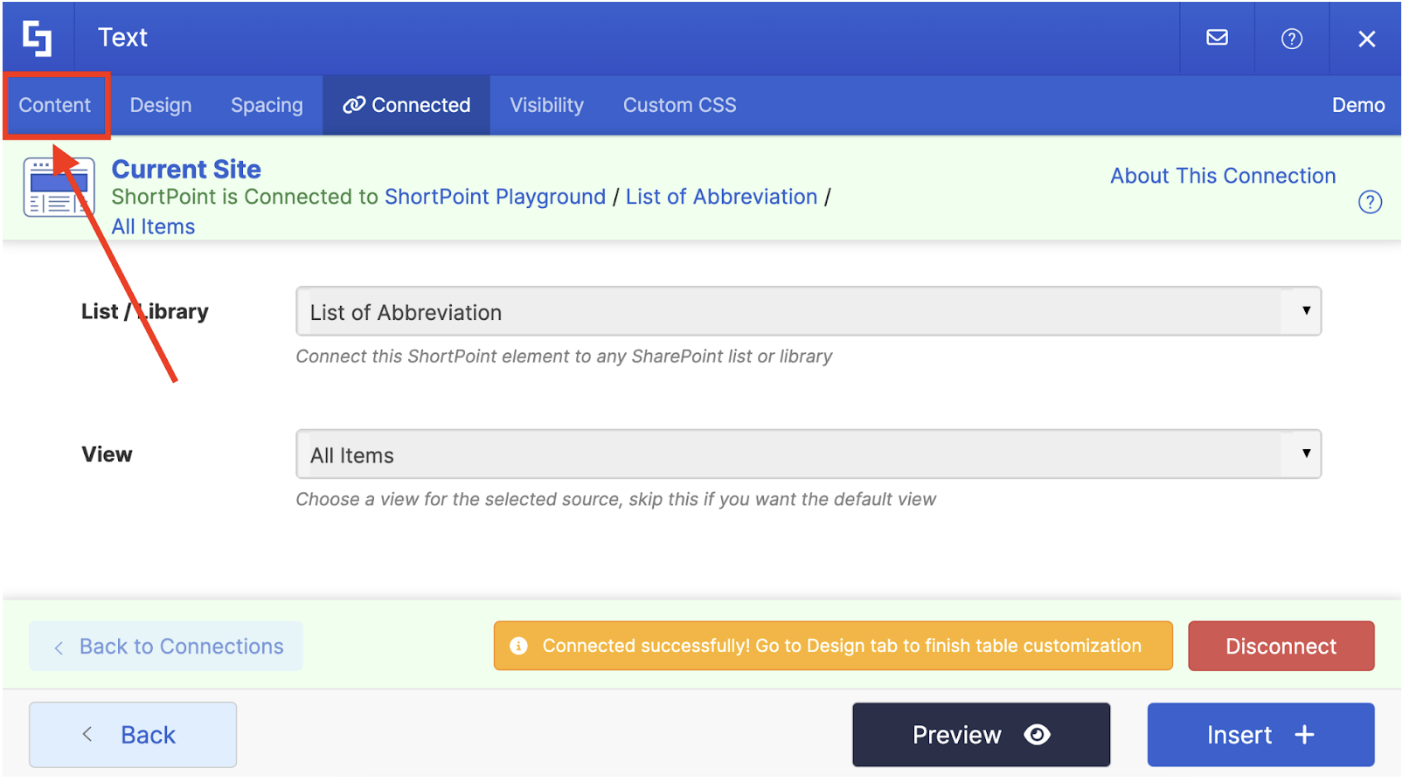The height and width of the screenshot is (780, 1402).
Task: Open help question mark in header
Action: 1292,38
